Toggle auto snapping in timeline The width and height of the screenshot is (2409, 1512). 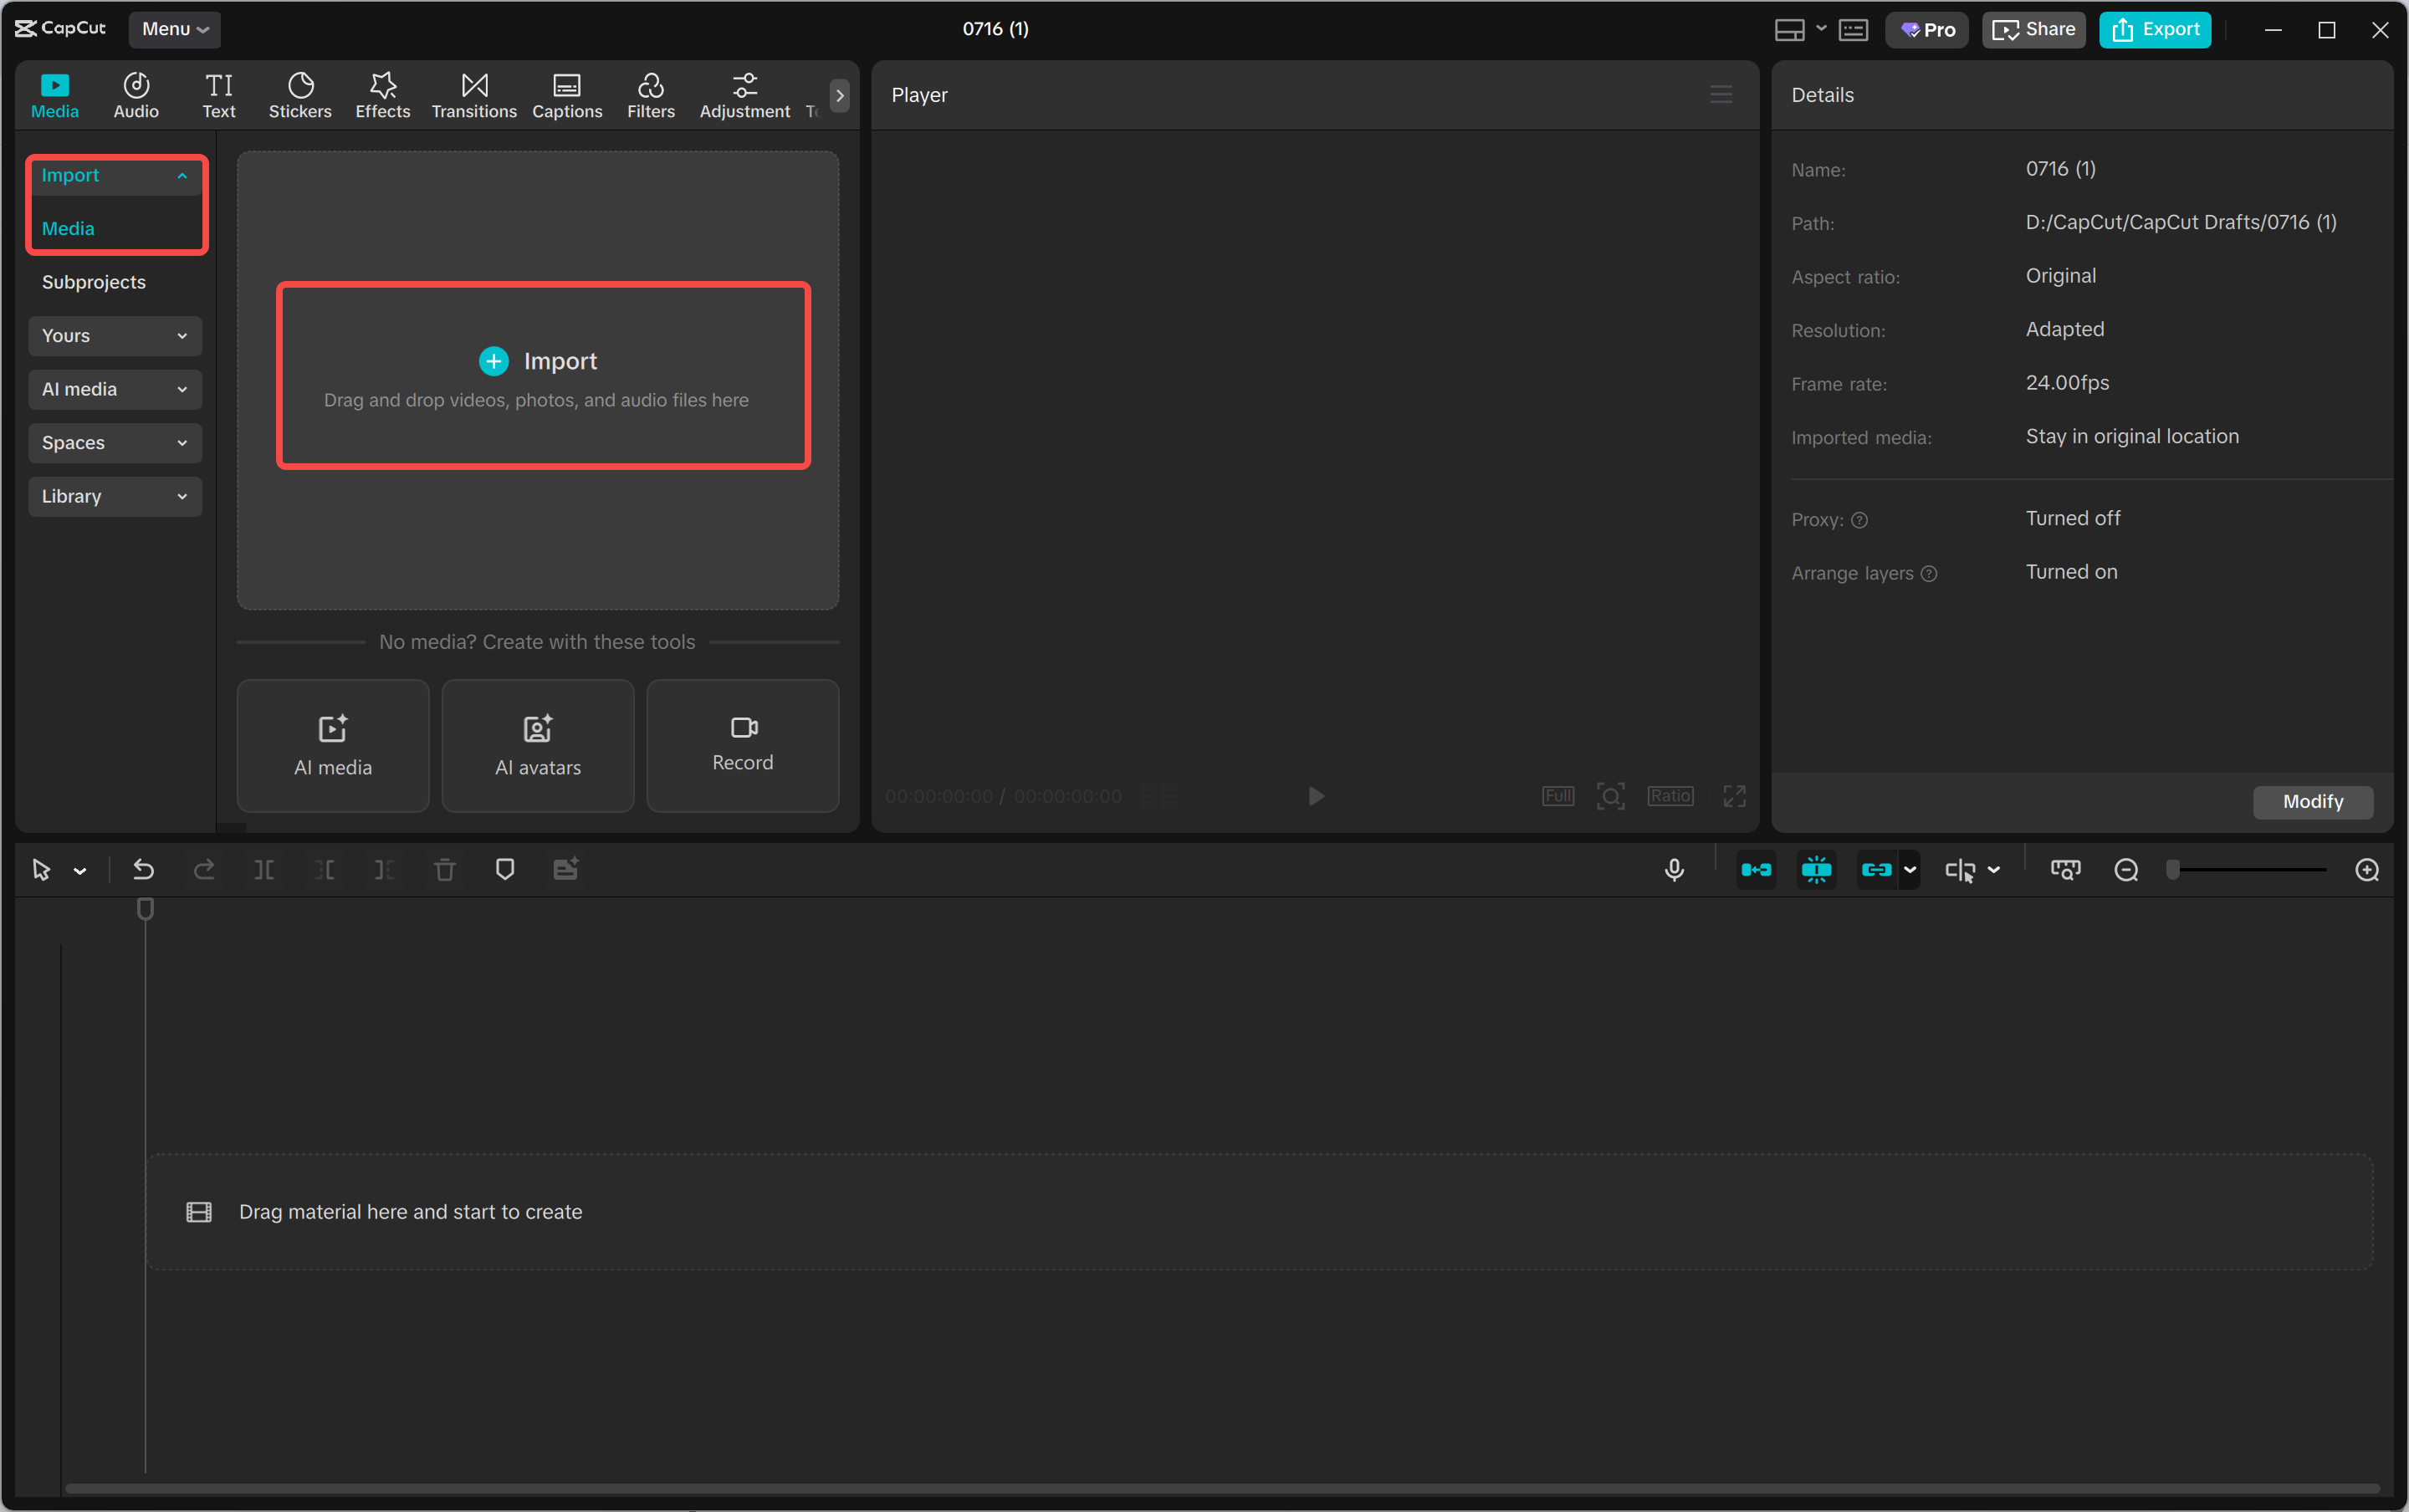tap(1816, 870)
